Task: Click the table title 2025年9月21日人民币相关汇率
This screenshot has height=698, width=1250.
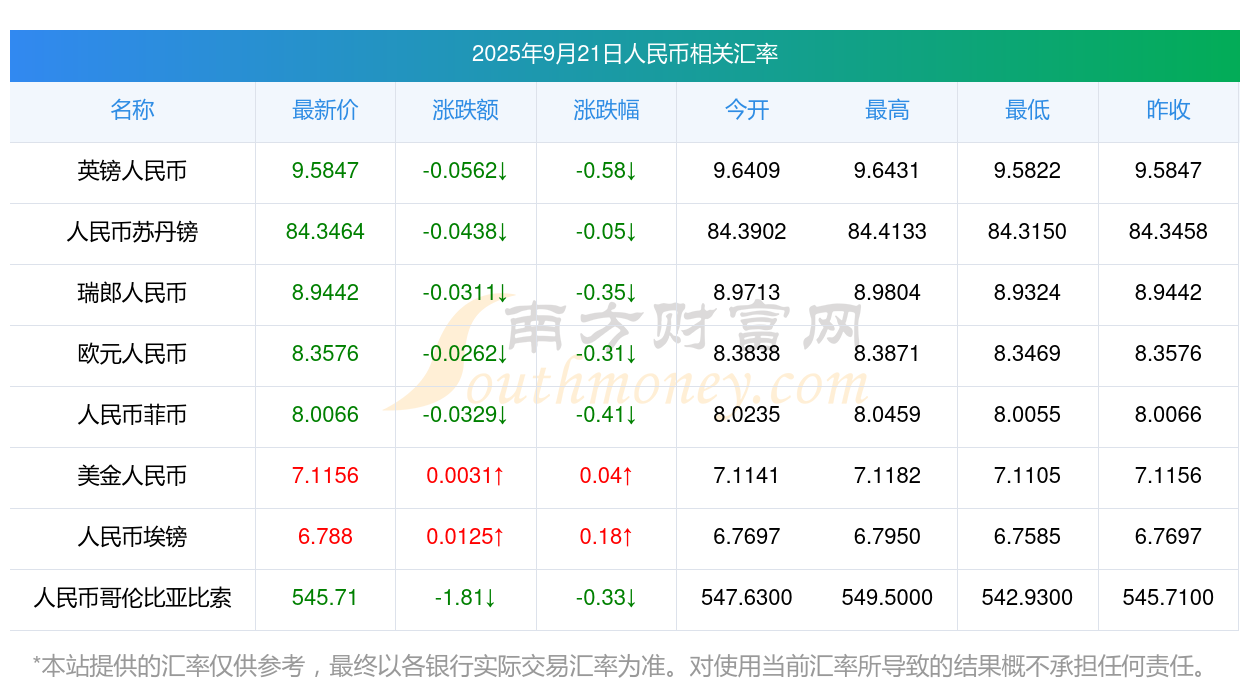Action: [x=625, y=54]
